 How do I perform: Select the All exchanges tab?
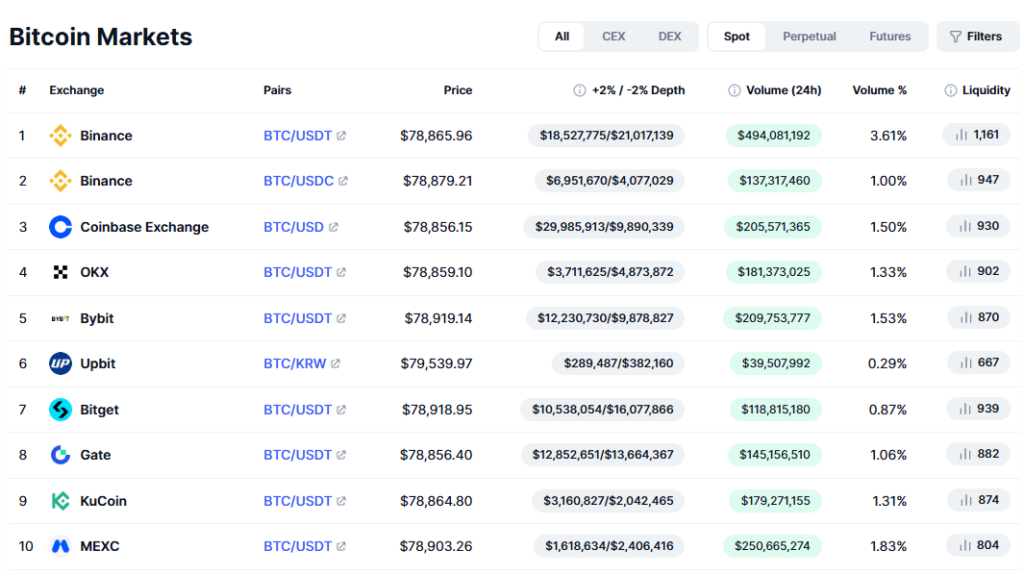pos(562,37)
